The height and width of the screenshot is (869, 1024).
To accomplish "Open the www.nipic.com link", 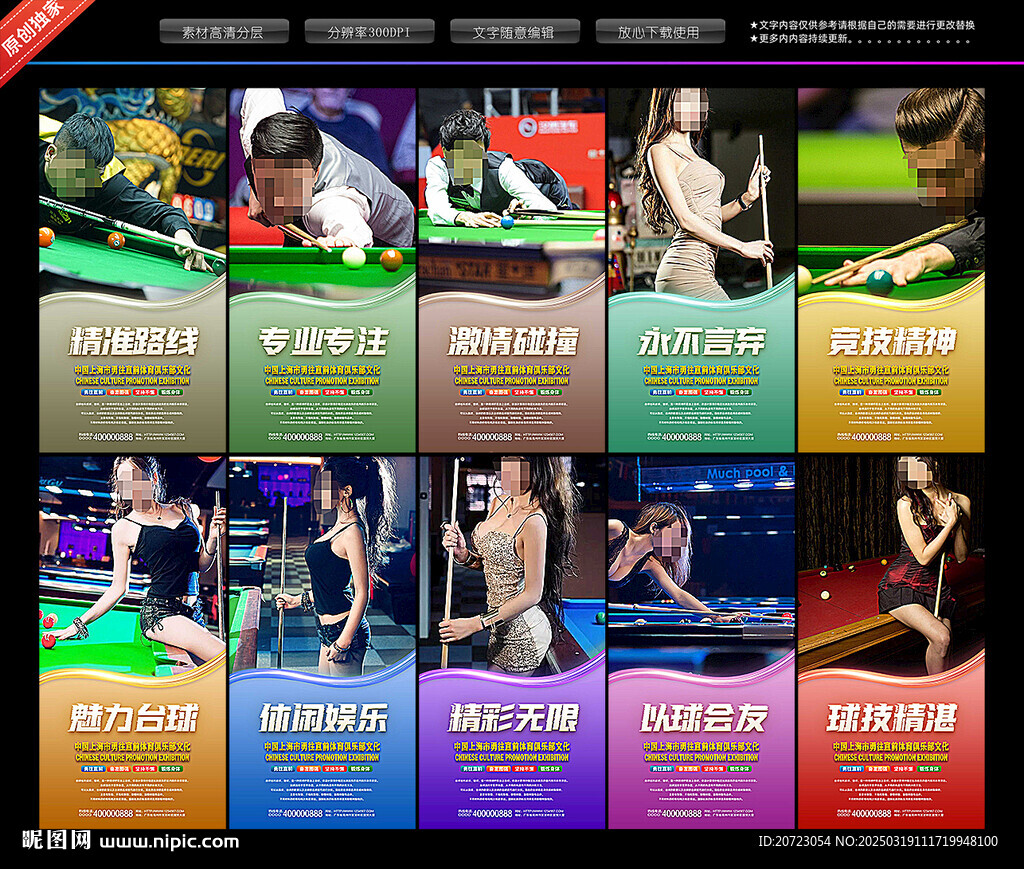I will pyautogui.click(x=169, y=841).
